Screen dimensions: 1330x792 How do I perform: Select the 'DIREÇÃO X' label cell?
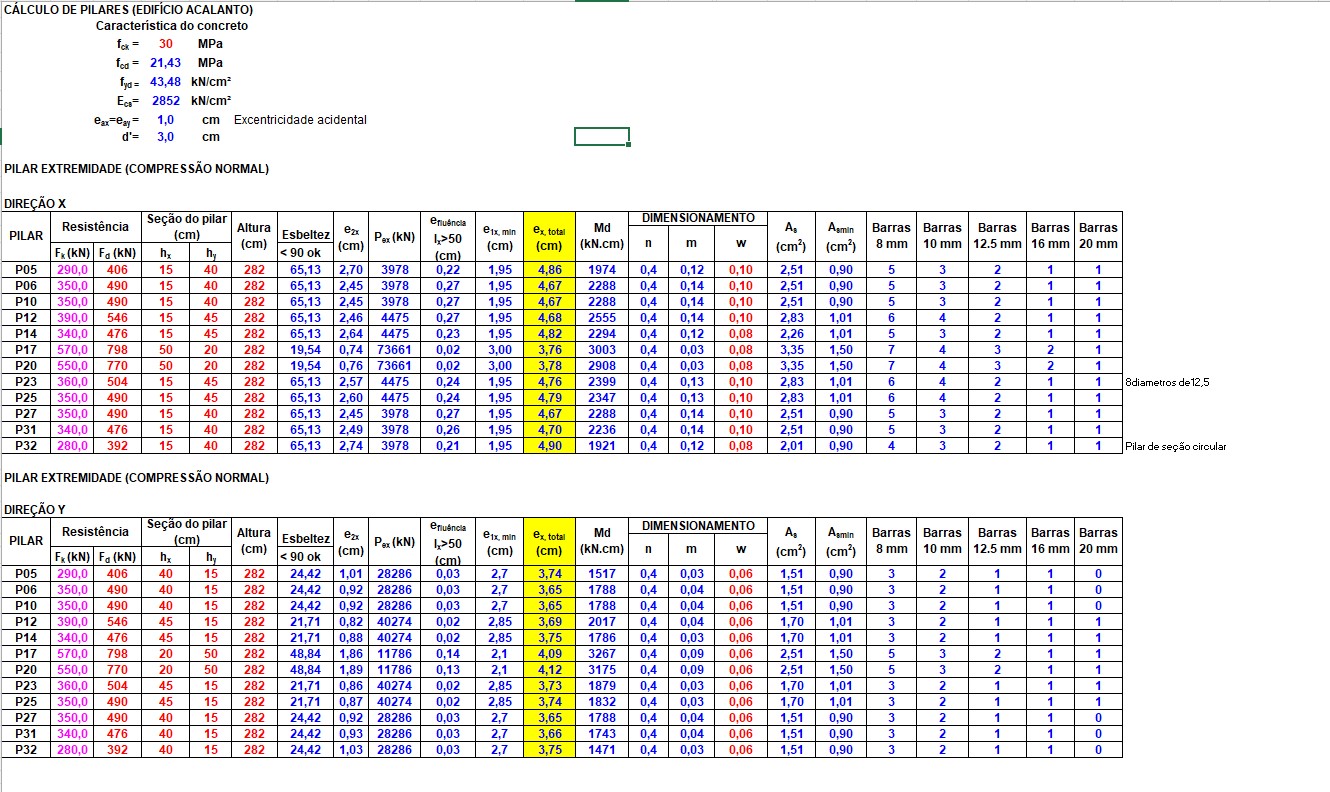click(35, 204)
